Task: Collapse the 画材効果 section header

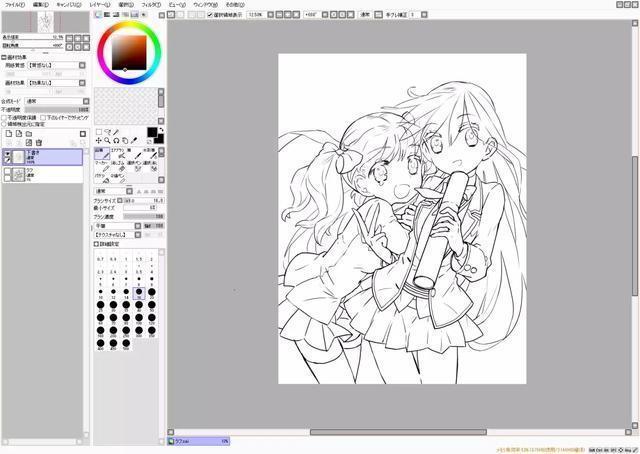Action: pyautogui.click(x=4, y=58)
